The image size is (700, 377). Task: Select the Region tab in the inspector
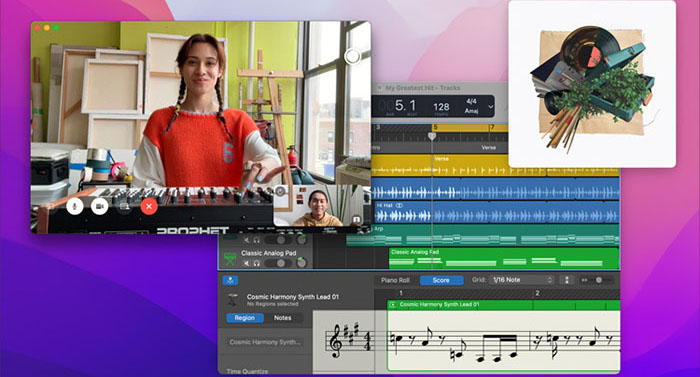pyautogui.click(x=245, y=318)
